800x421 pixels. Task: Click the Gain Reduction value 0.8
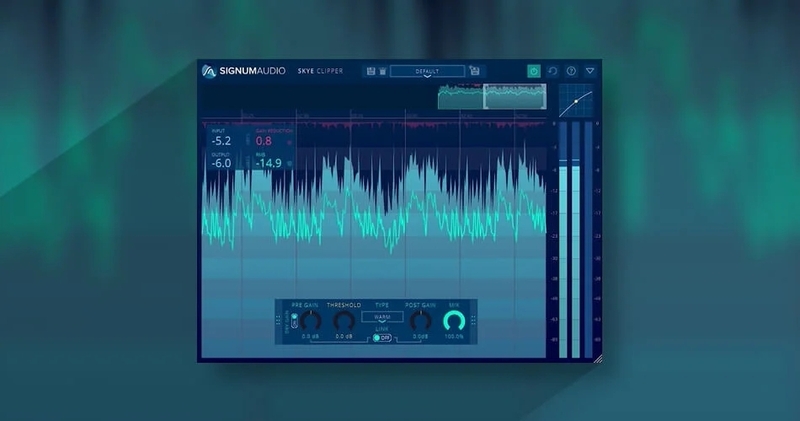[x=264, y=141]
